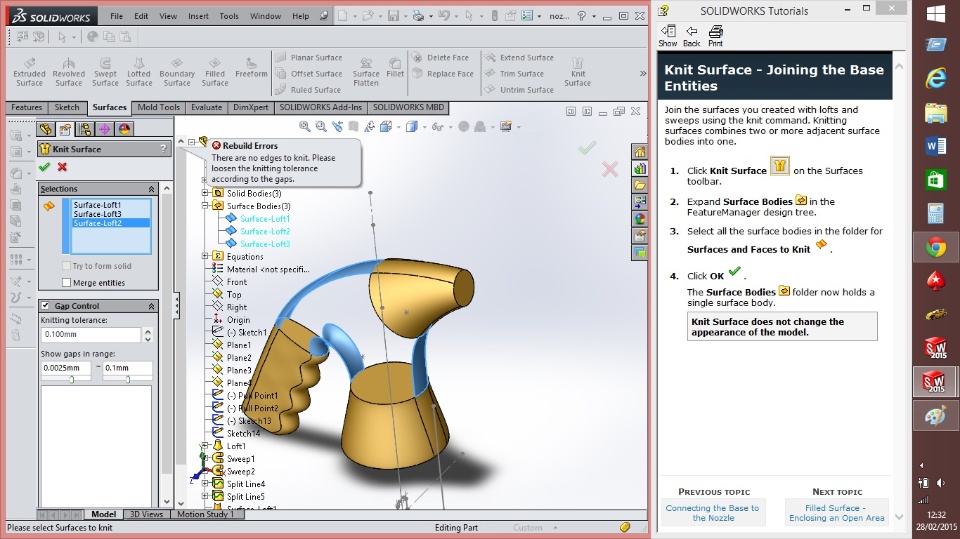The height and width of the screenshot is (539, 960).
Task: Select the Extruded Surface tool
Action: pos(29,72)
